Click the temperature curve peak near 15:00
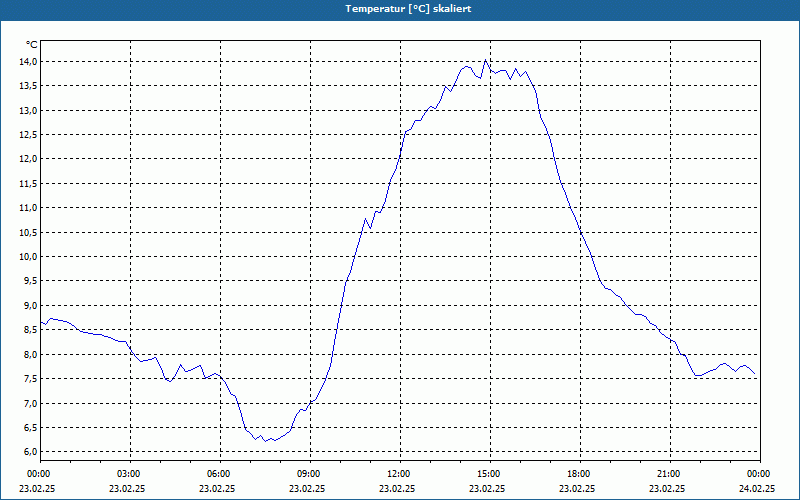The image size is (800, 500). point(485,60)
